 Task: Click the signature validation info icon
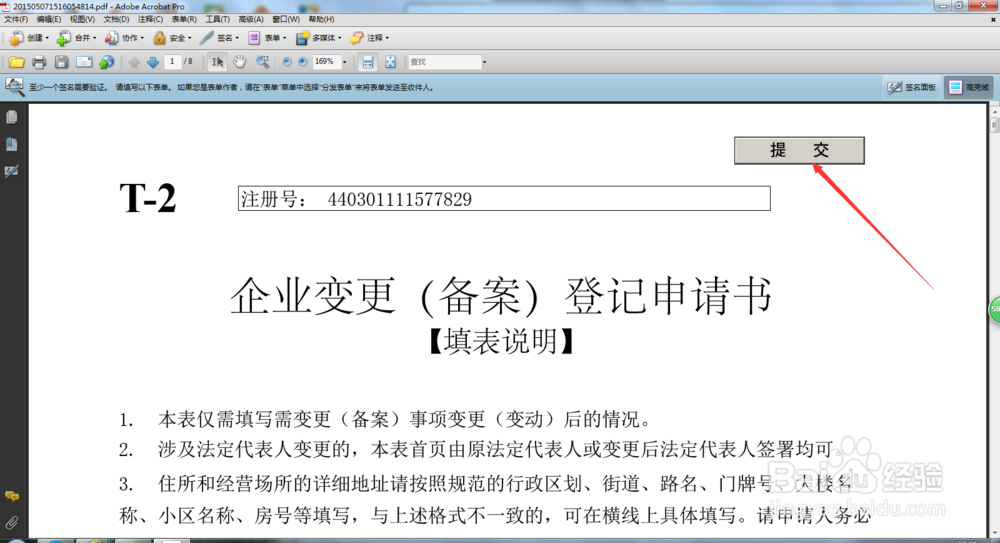coord(14,87)
